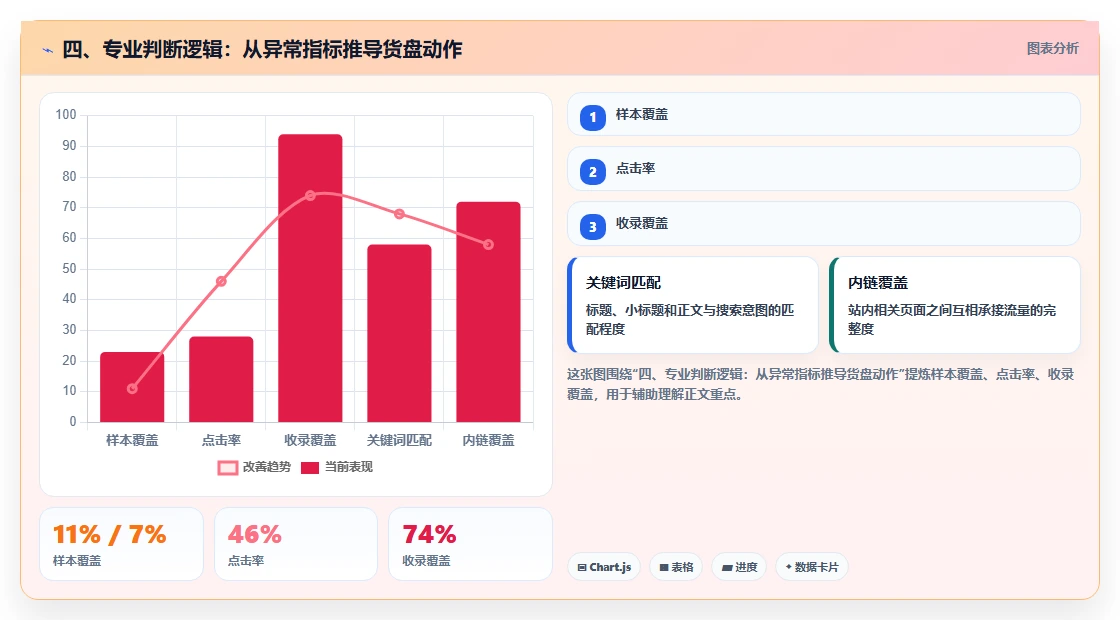
Task: Toggle the 当前表现 legend label
Action: click(x=349, y=467)
